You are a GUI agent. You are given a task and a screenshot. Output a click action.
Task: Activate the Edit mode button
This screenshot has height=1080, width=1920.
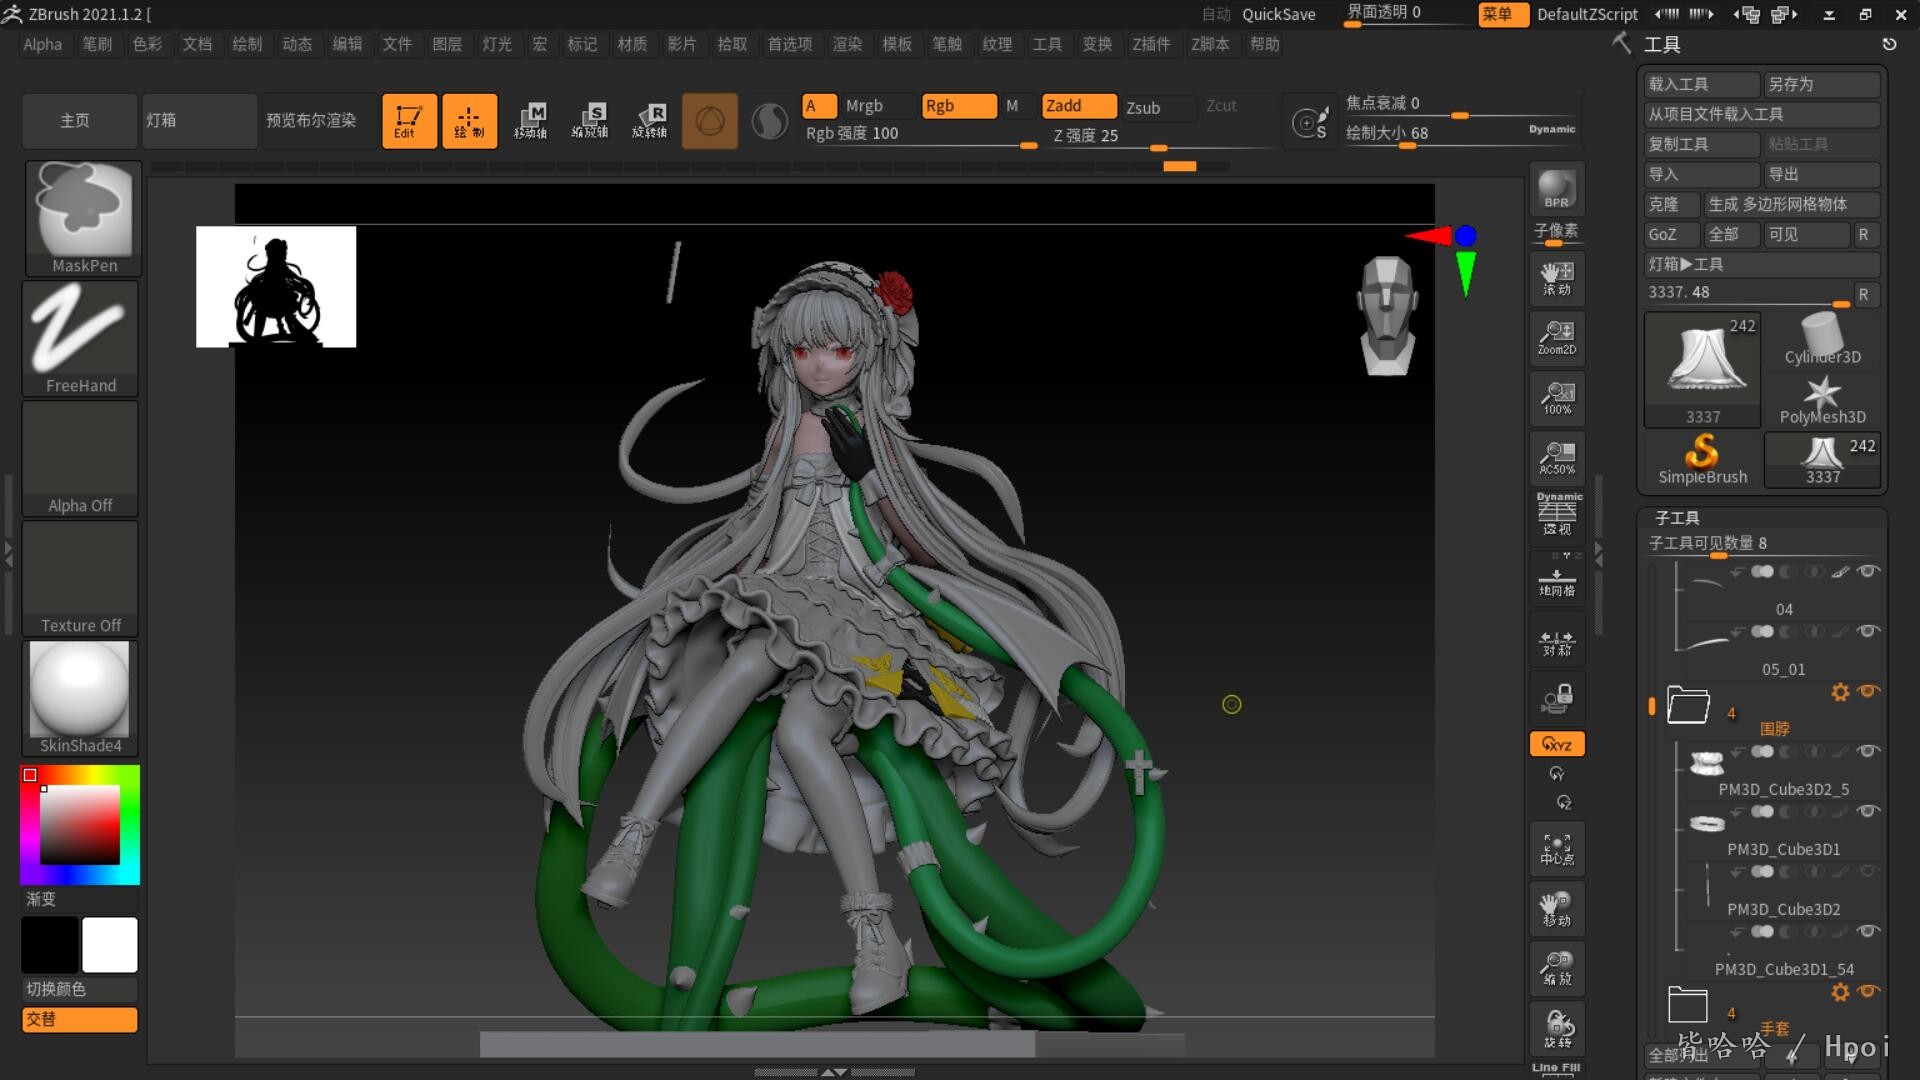click(408, 121)
